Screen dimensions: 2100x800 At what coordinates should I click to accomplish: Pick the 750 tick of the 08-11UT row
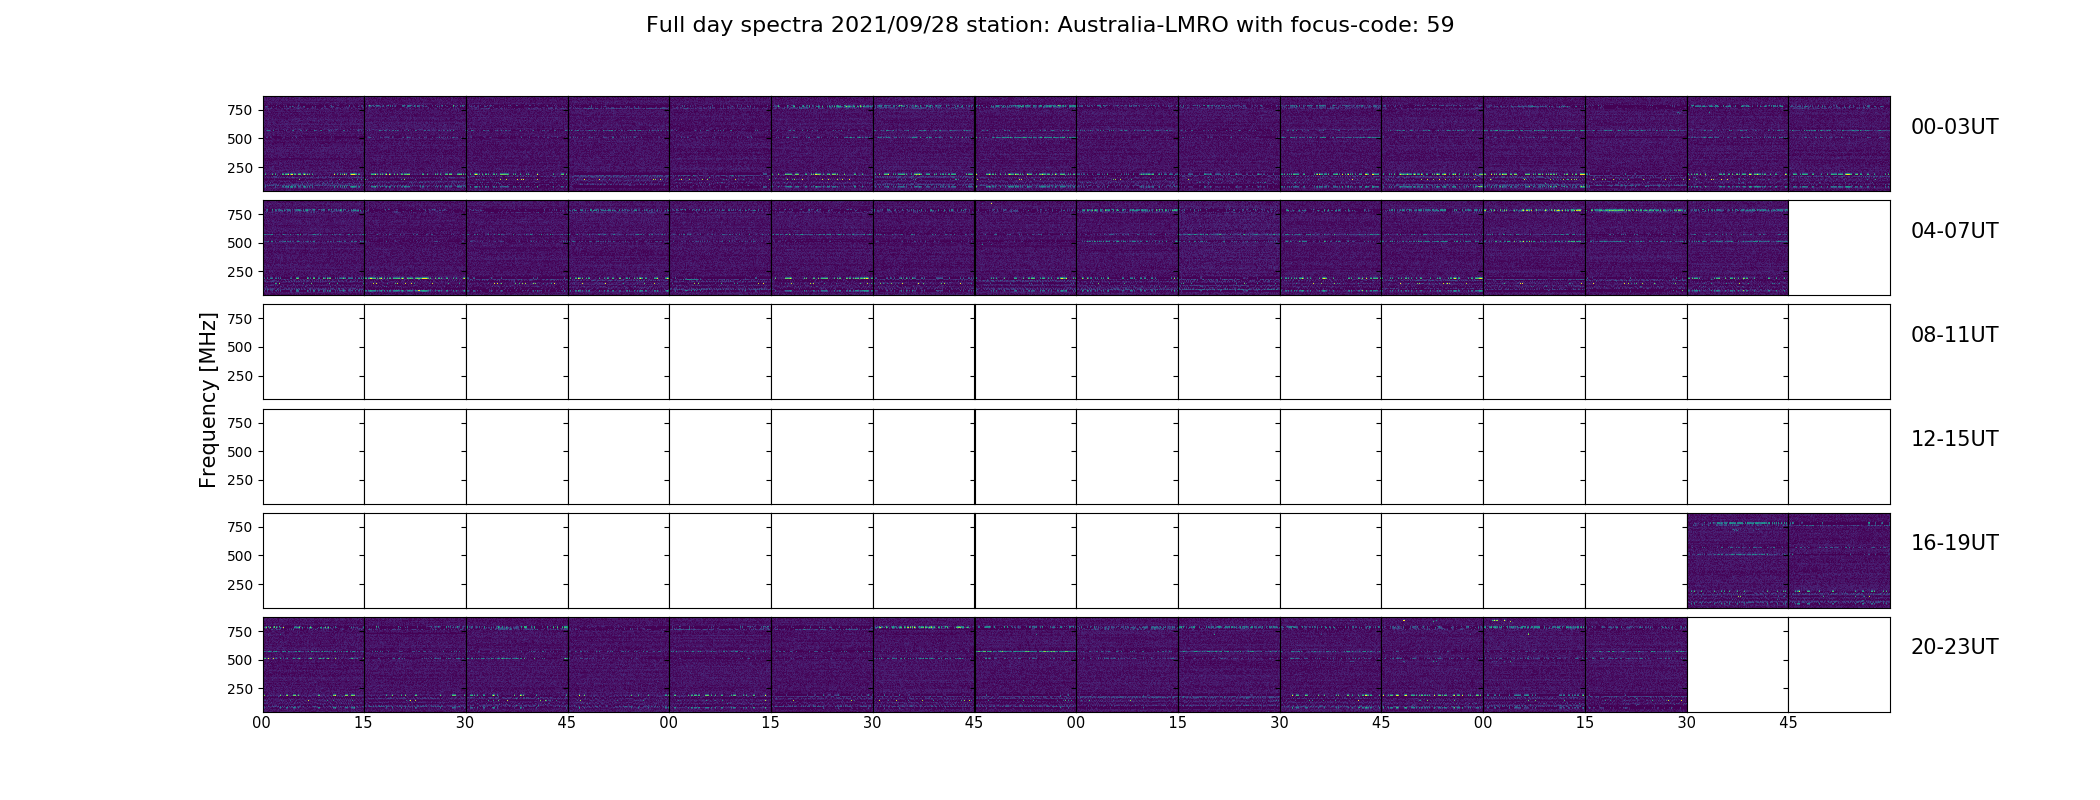(x=239, y=319)
